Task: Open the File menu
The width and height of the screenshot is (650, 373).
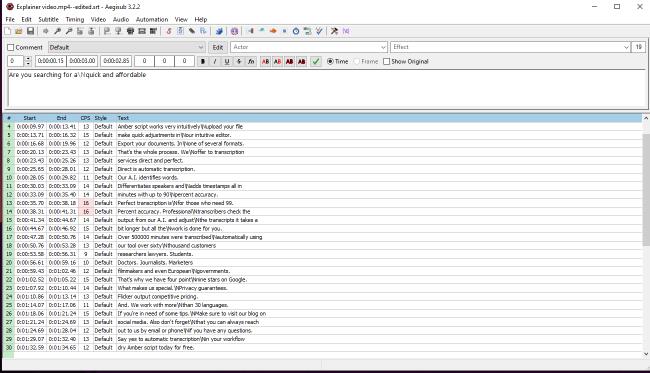Action: pyautogui.click(x=10, y=19)
